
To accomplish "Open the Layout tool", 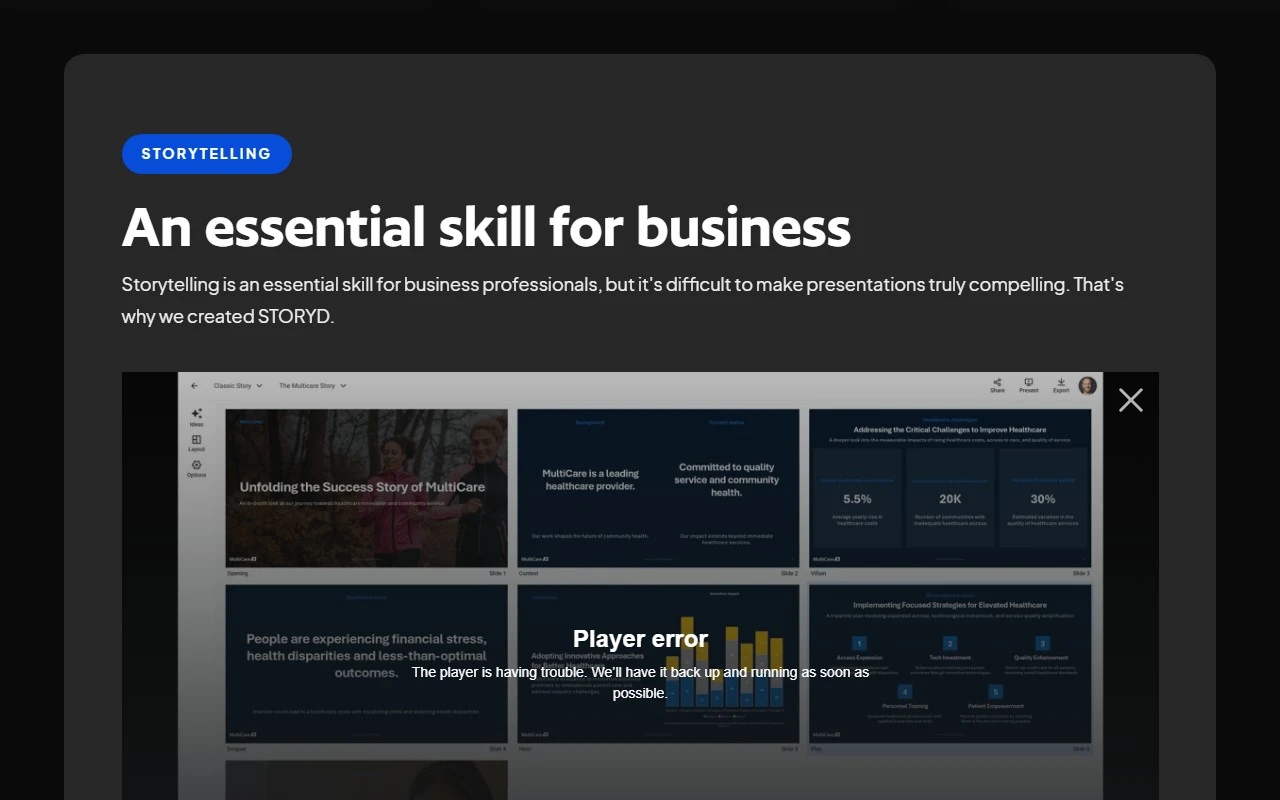I will [197, 443].
